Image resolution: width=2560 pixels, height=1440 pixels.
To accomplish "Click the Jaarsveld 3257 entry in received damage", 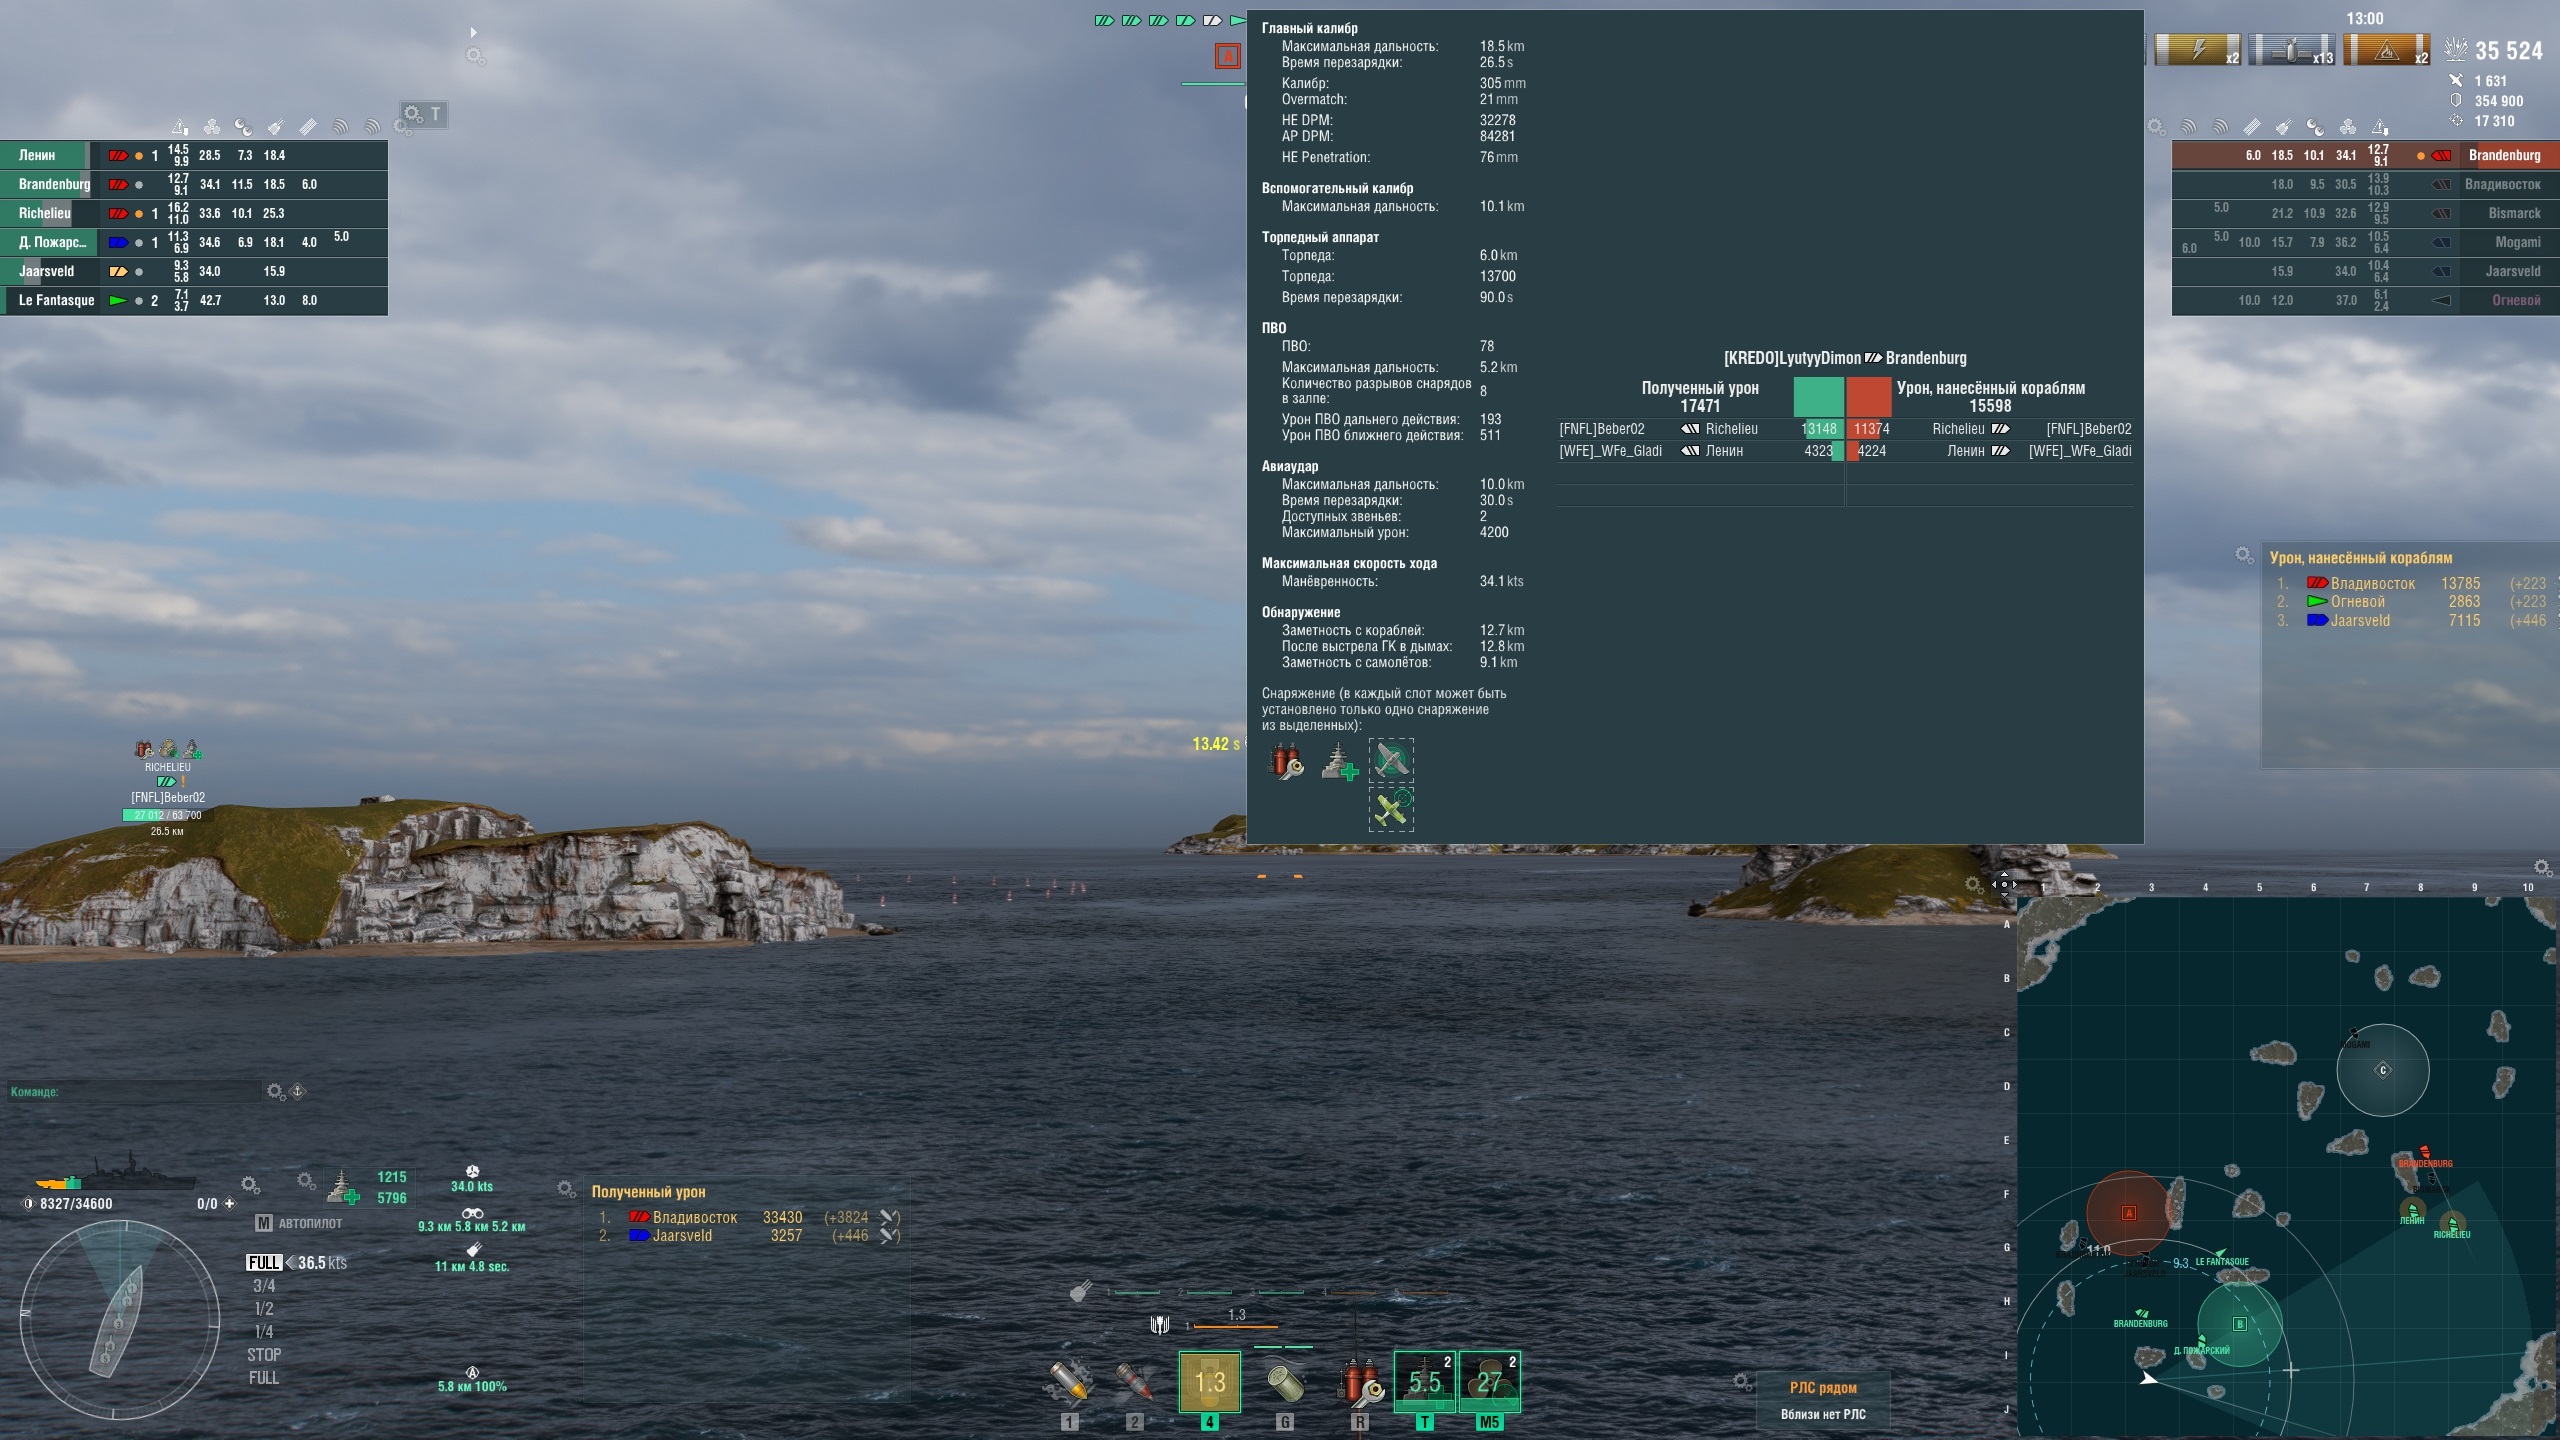I will [x=749, y=1236].
